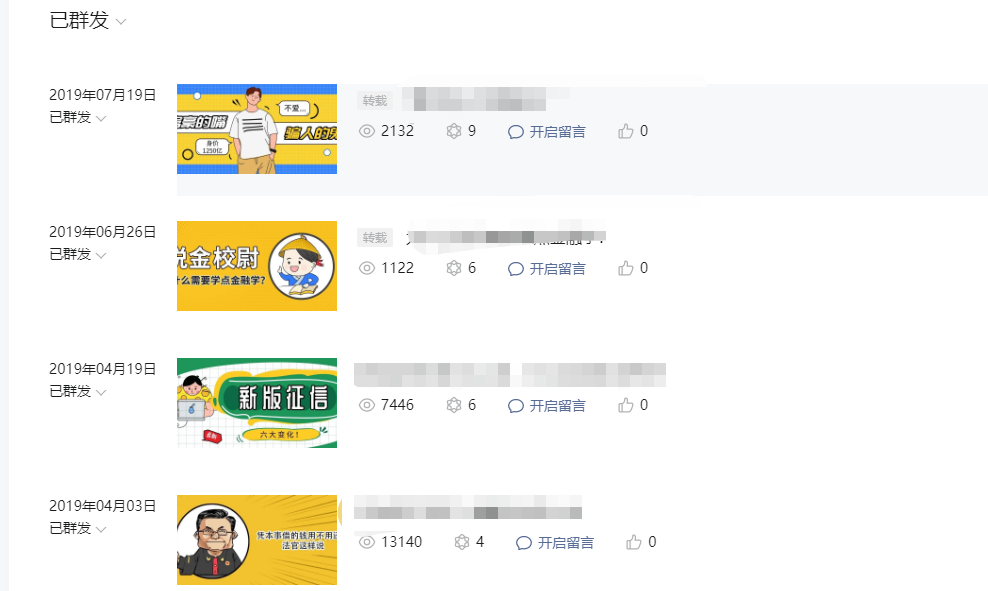988x591 pixels.
Task: Click the share flower icon showing 4
Action: [x=462, y=542]
